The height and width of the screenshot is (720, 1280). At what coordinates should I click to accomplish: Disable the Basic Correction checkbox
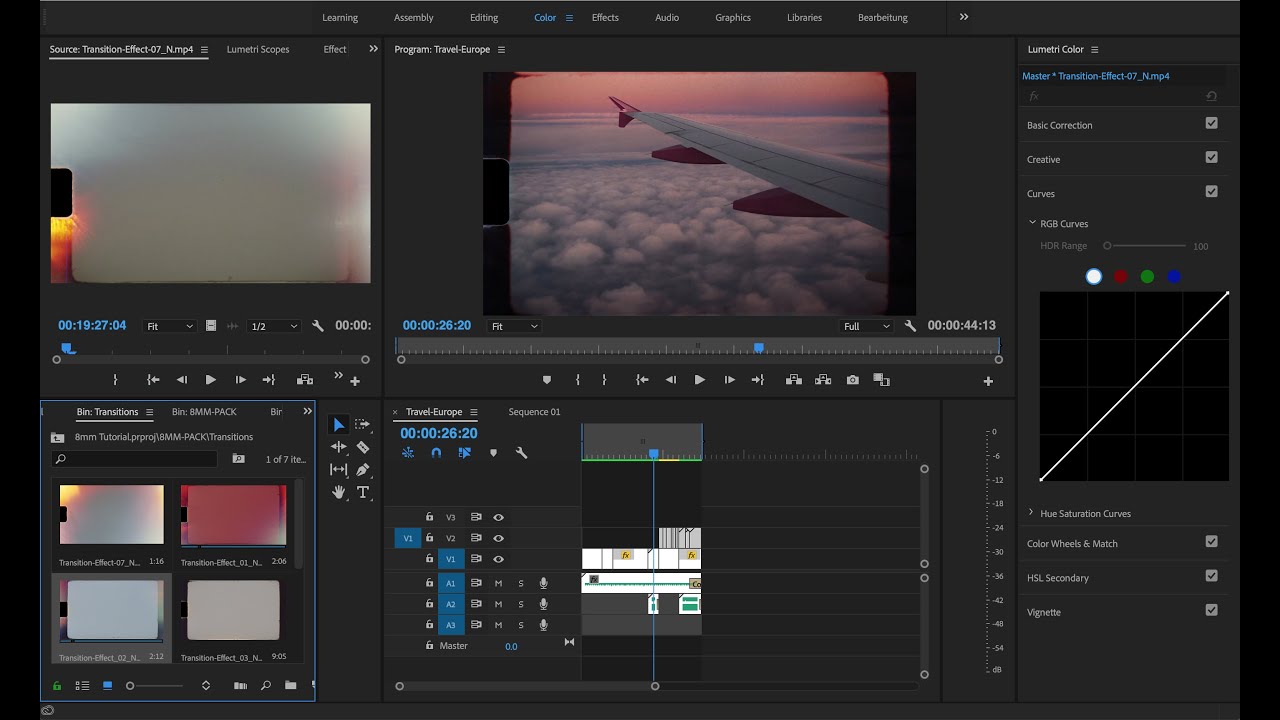click(1211, 124)
